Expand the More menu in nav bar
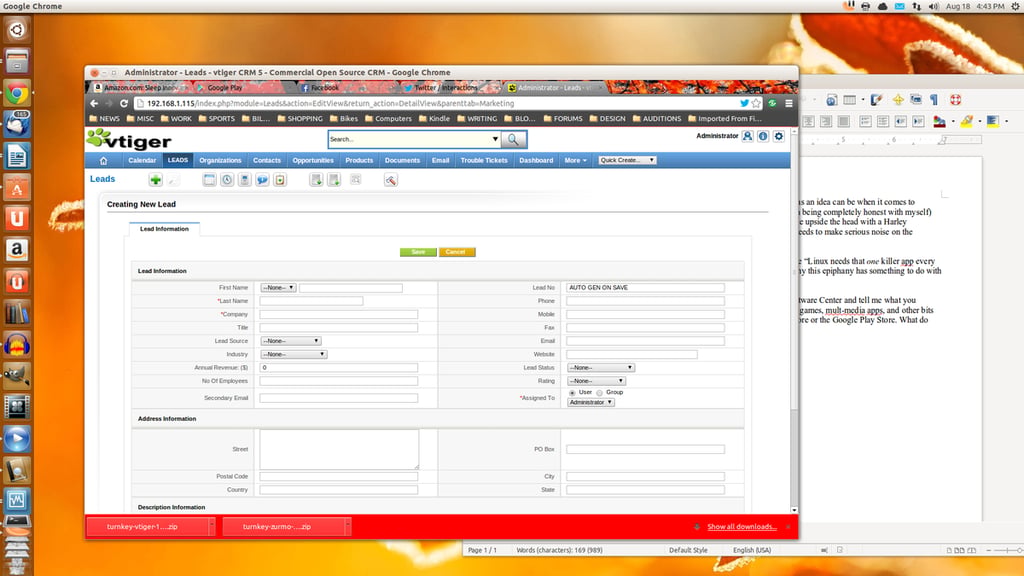Image resolution: width=1024 pixels, height=576 pixels. (x=575, y=160)
